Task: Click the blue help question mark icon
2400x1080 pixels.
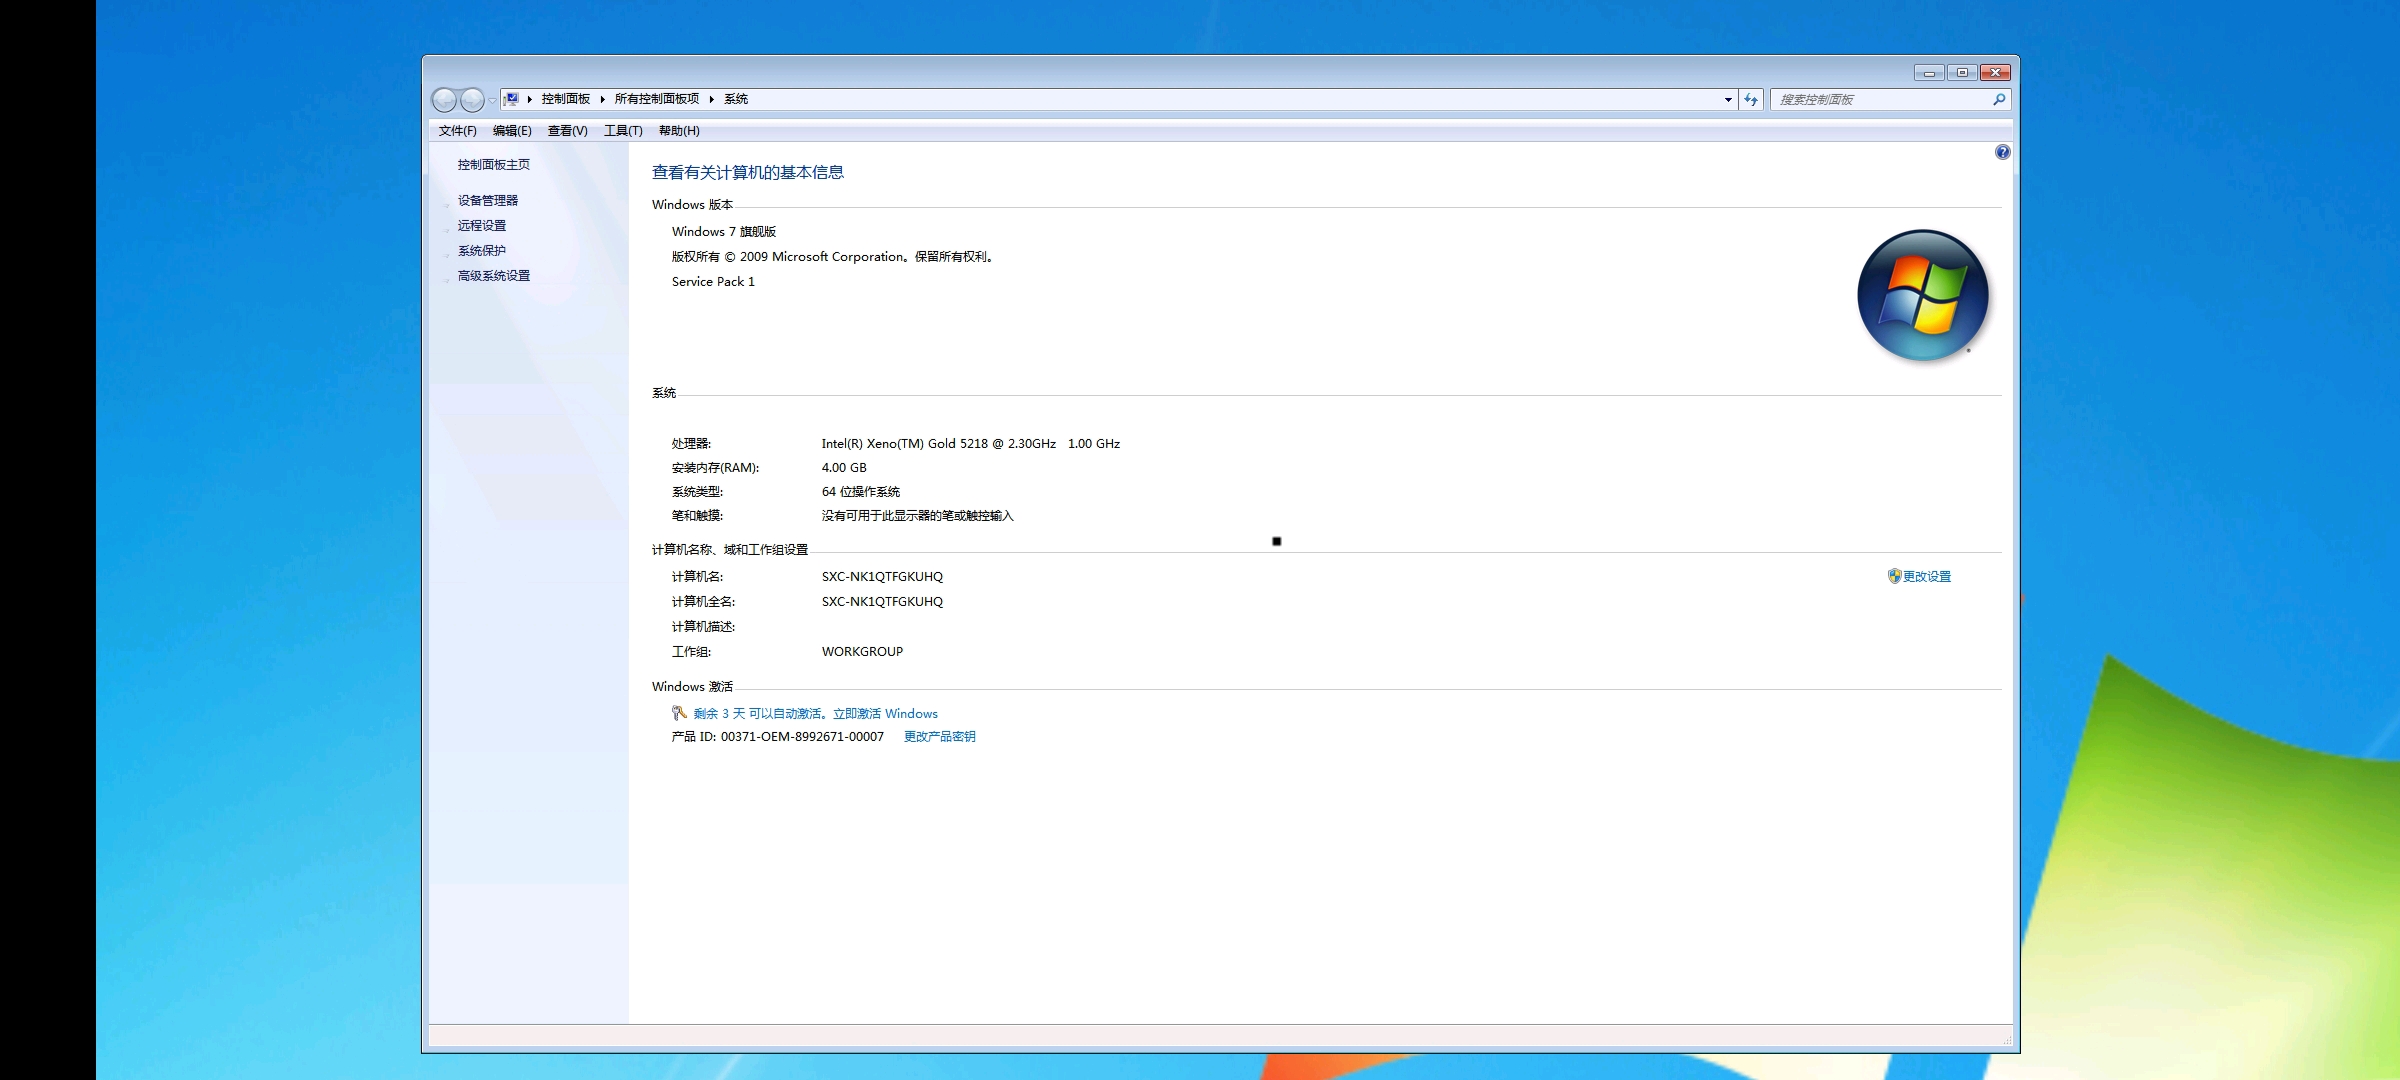Action: coord(2002,152)
